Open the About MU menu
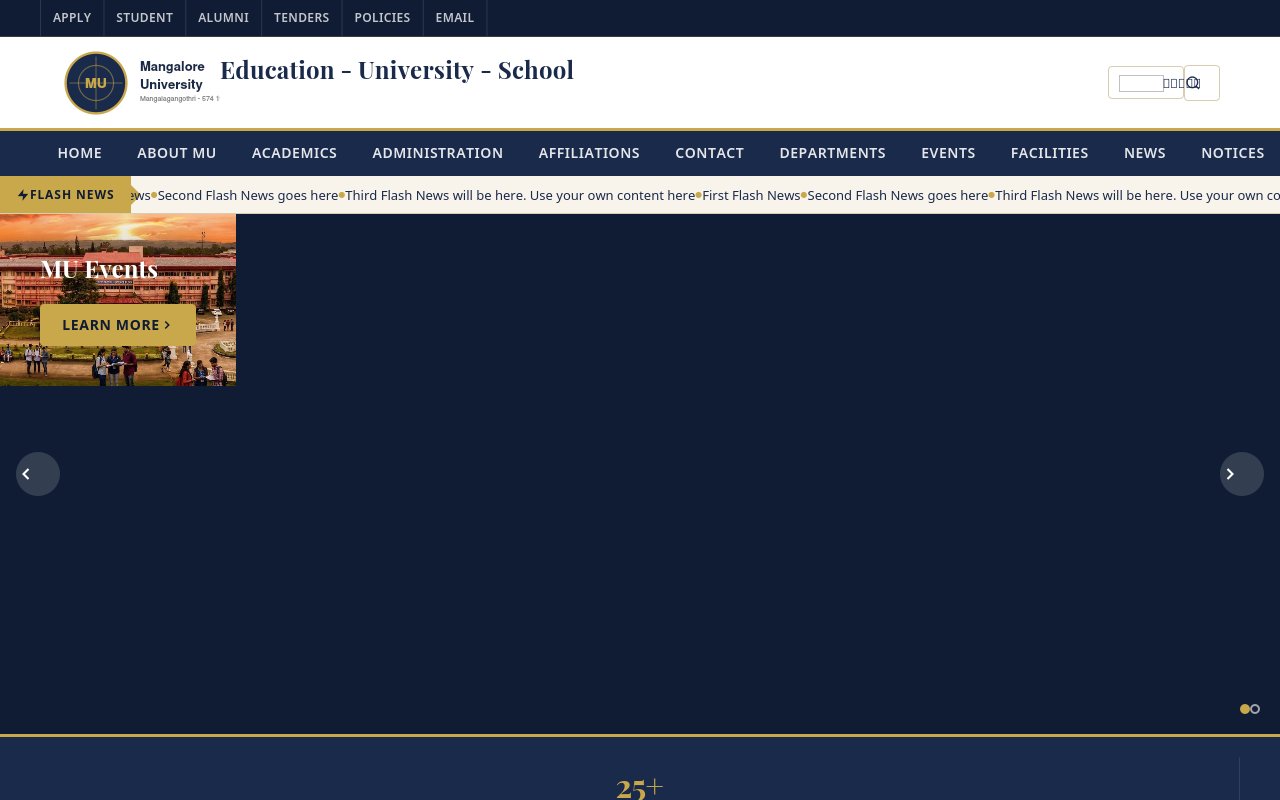 pos(177,153)
